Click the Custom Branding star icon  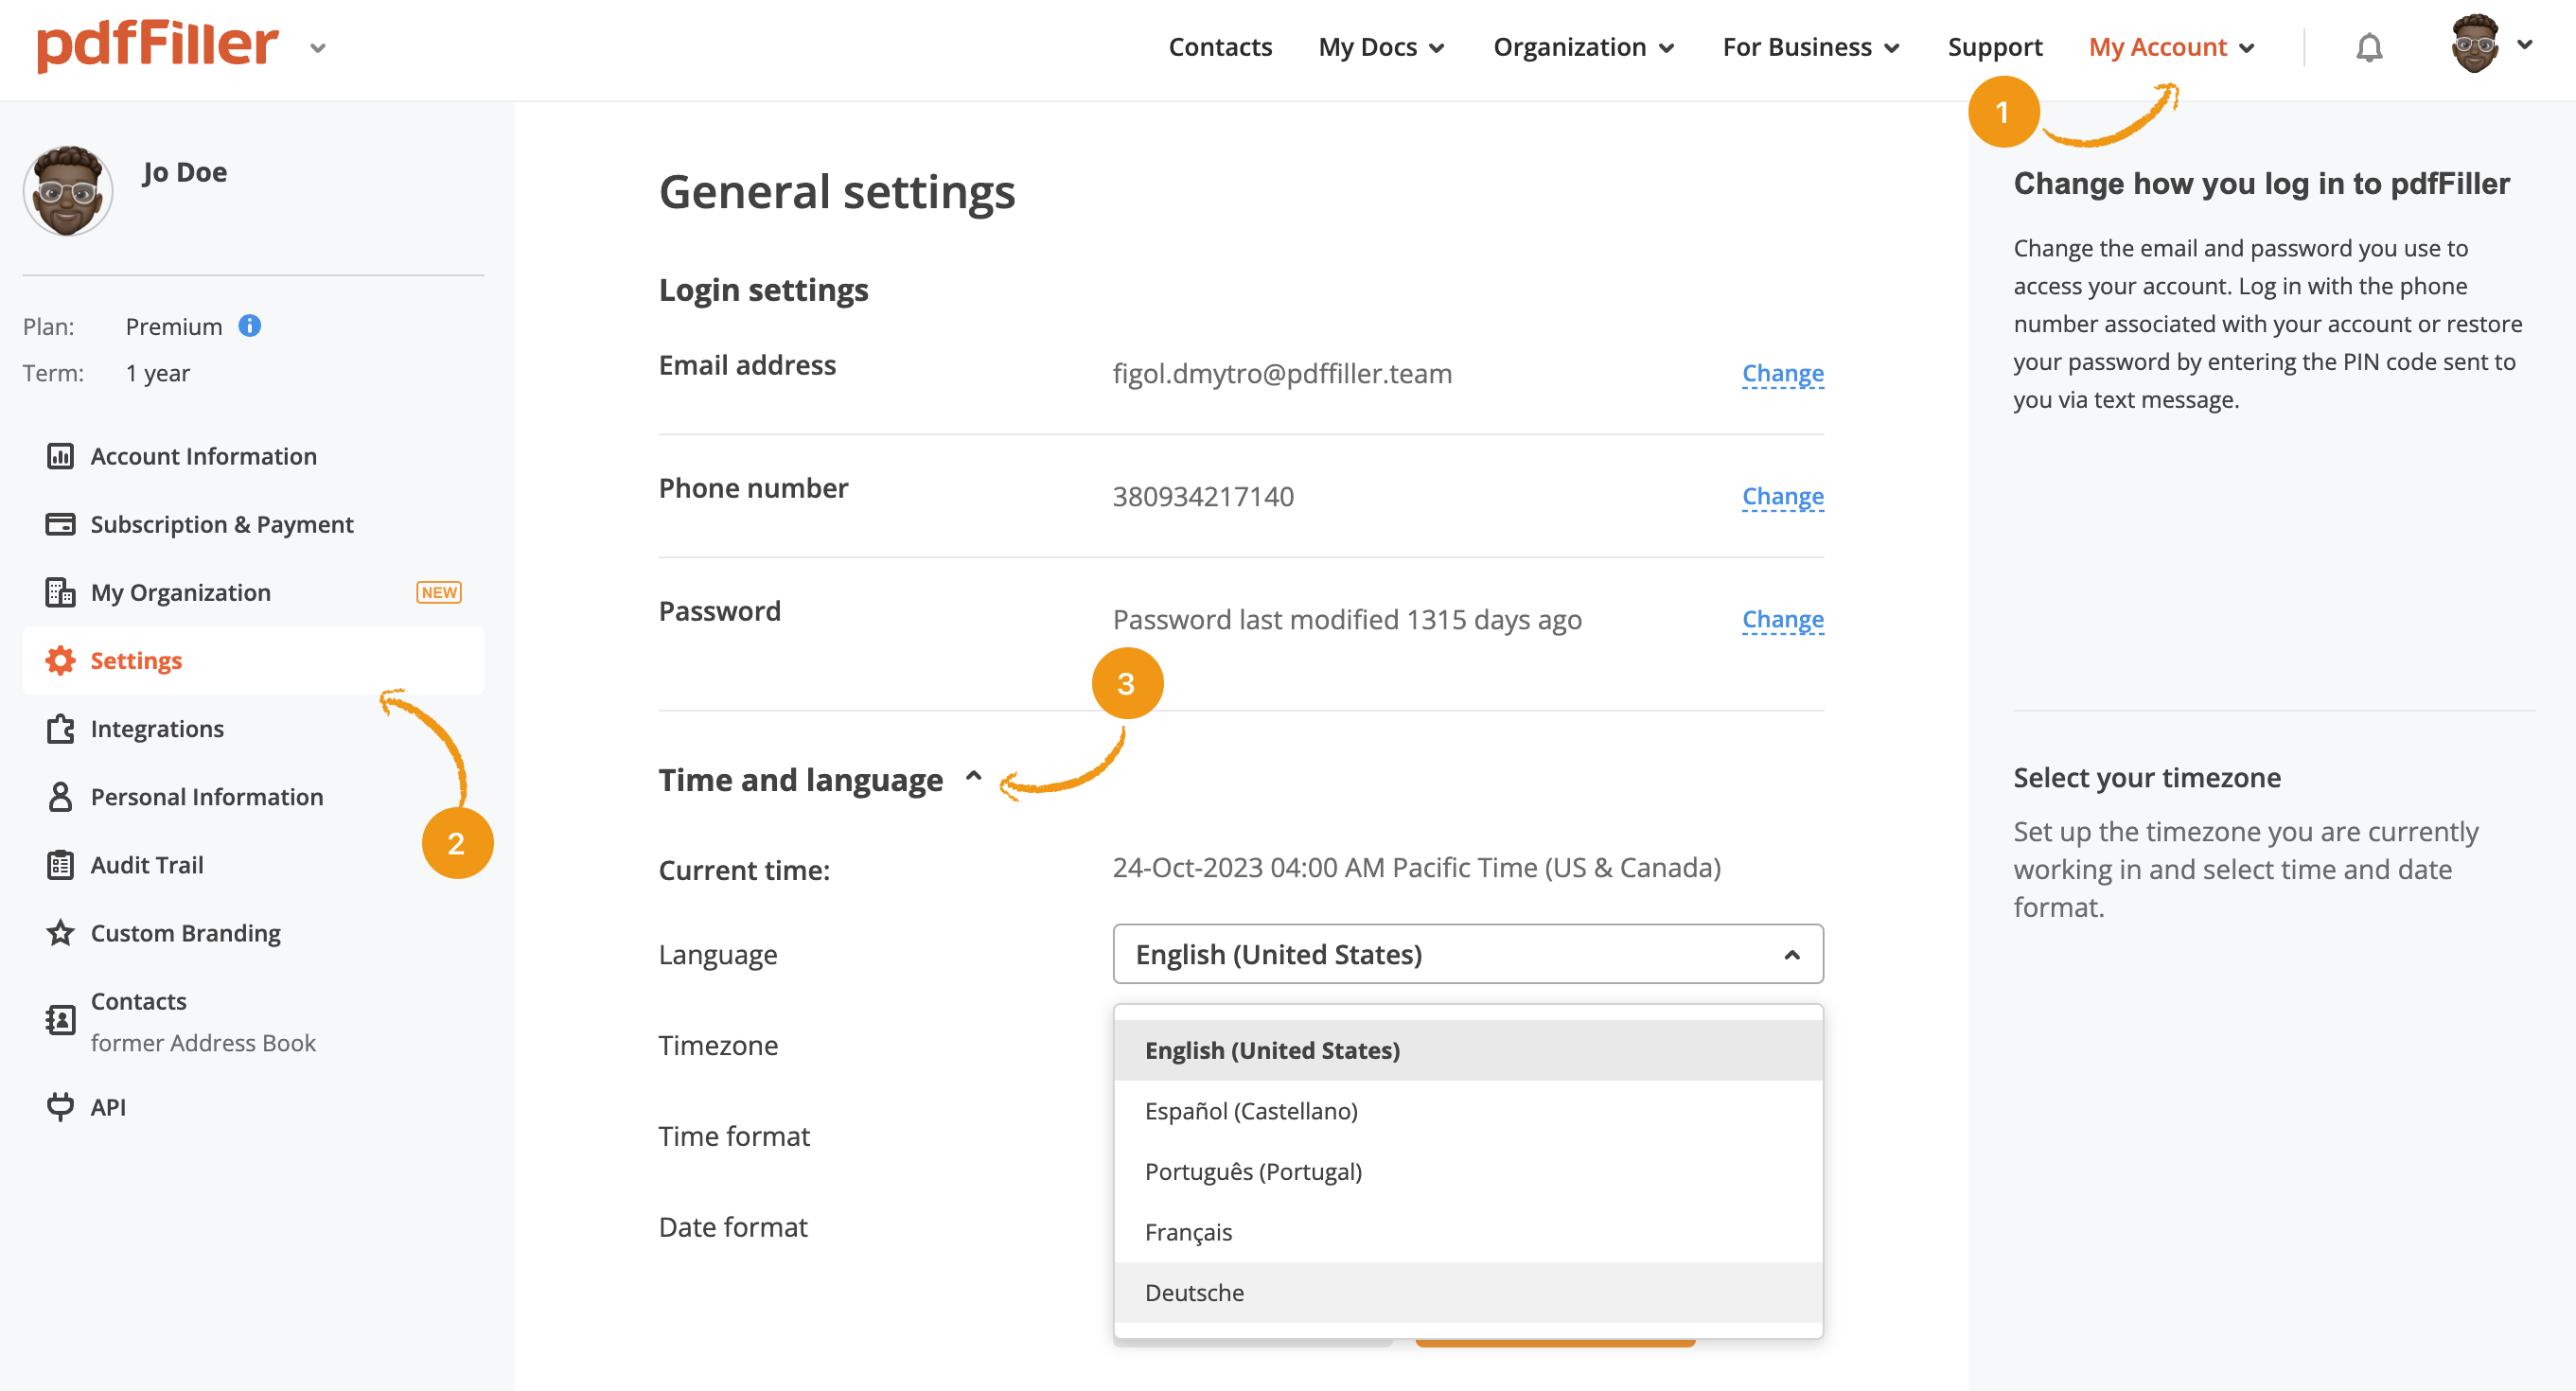pyautogui.click(x=60, y=933)
